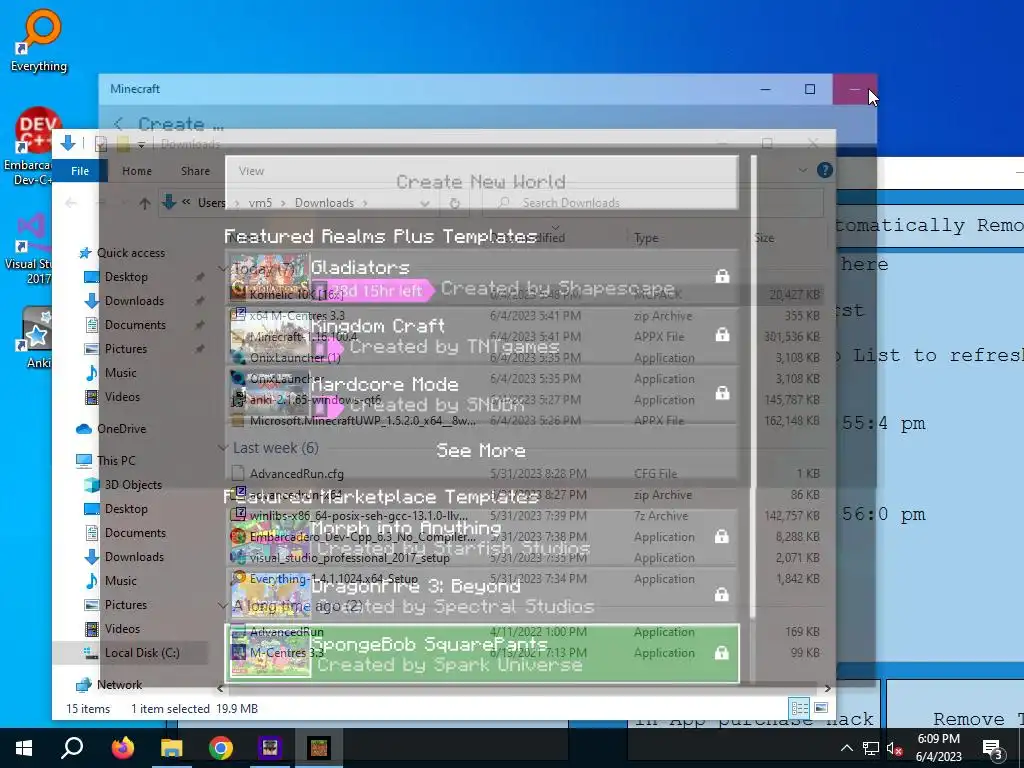This screenshot has height=768, width=1024.
Task: Select Quick access in navigation pane
Action: pos(131,253)
